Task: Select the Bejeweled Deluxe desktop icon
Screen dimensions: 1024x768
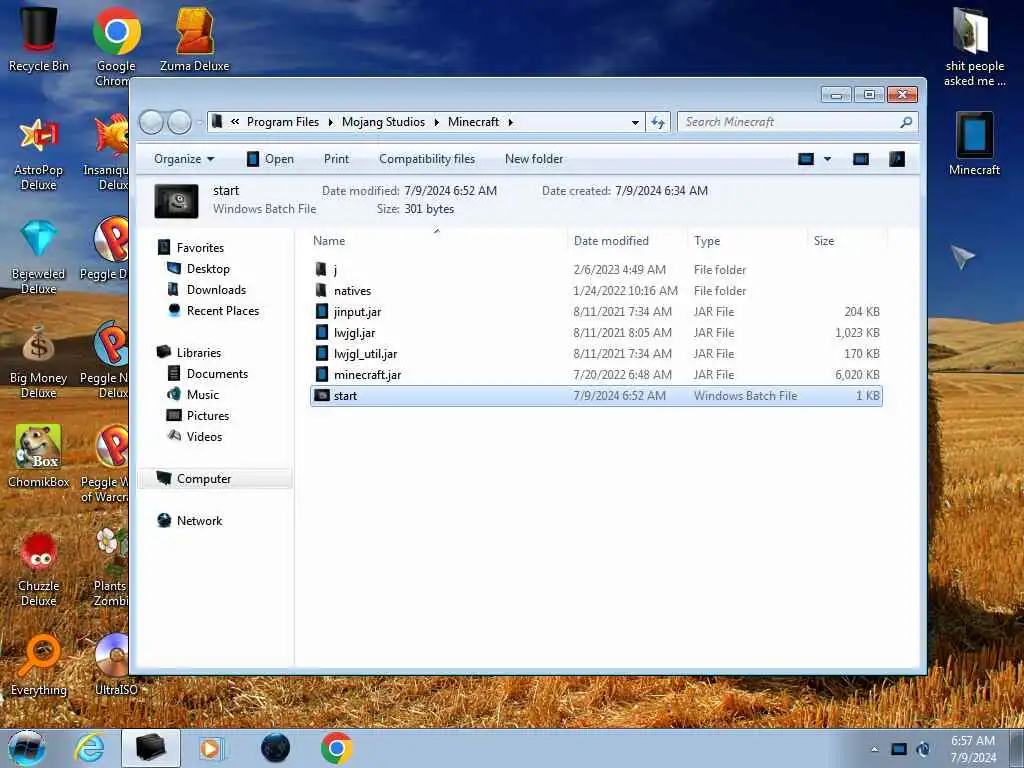Action: coord(39,257)
